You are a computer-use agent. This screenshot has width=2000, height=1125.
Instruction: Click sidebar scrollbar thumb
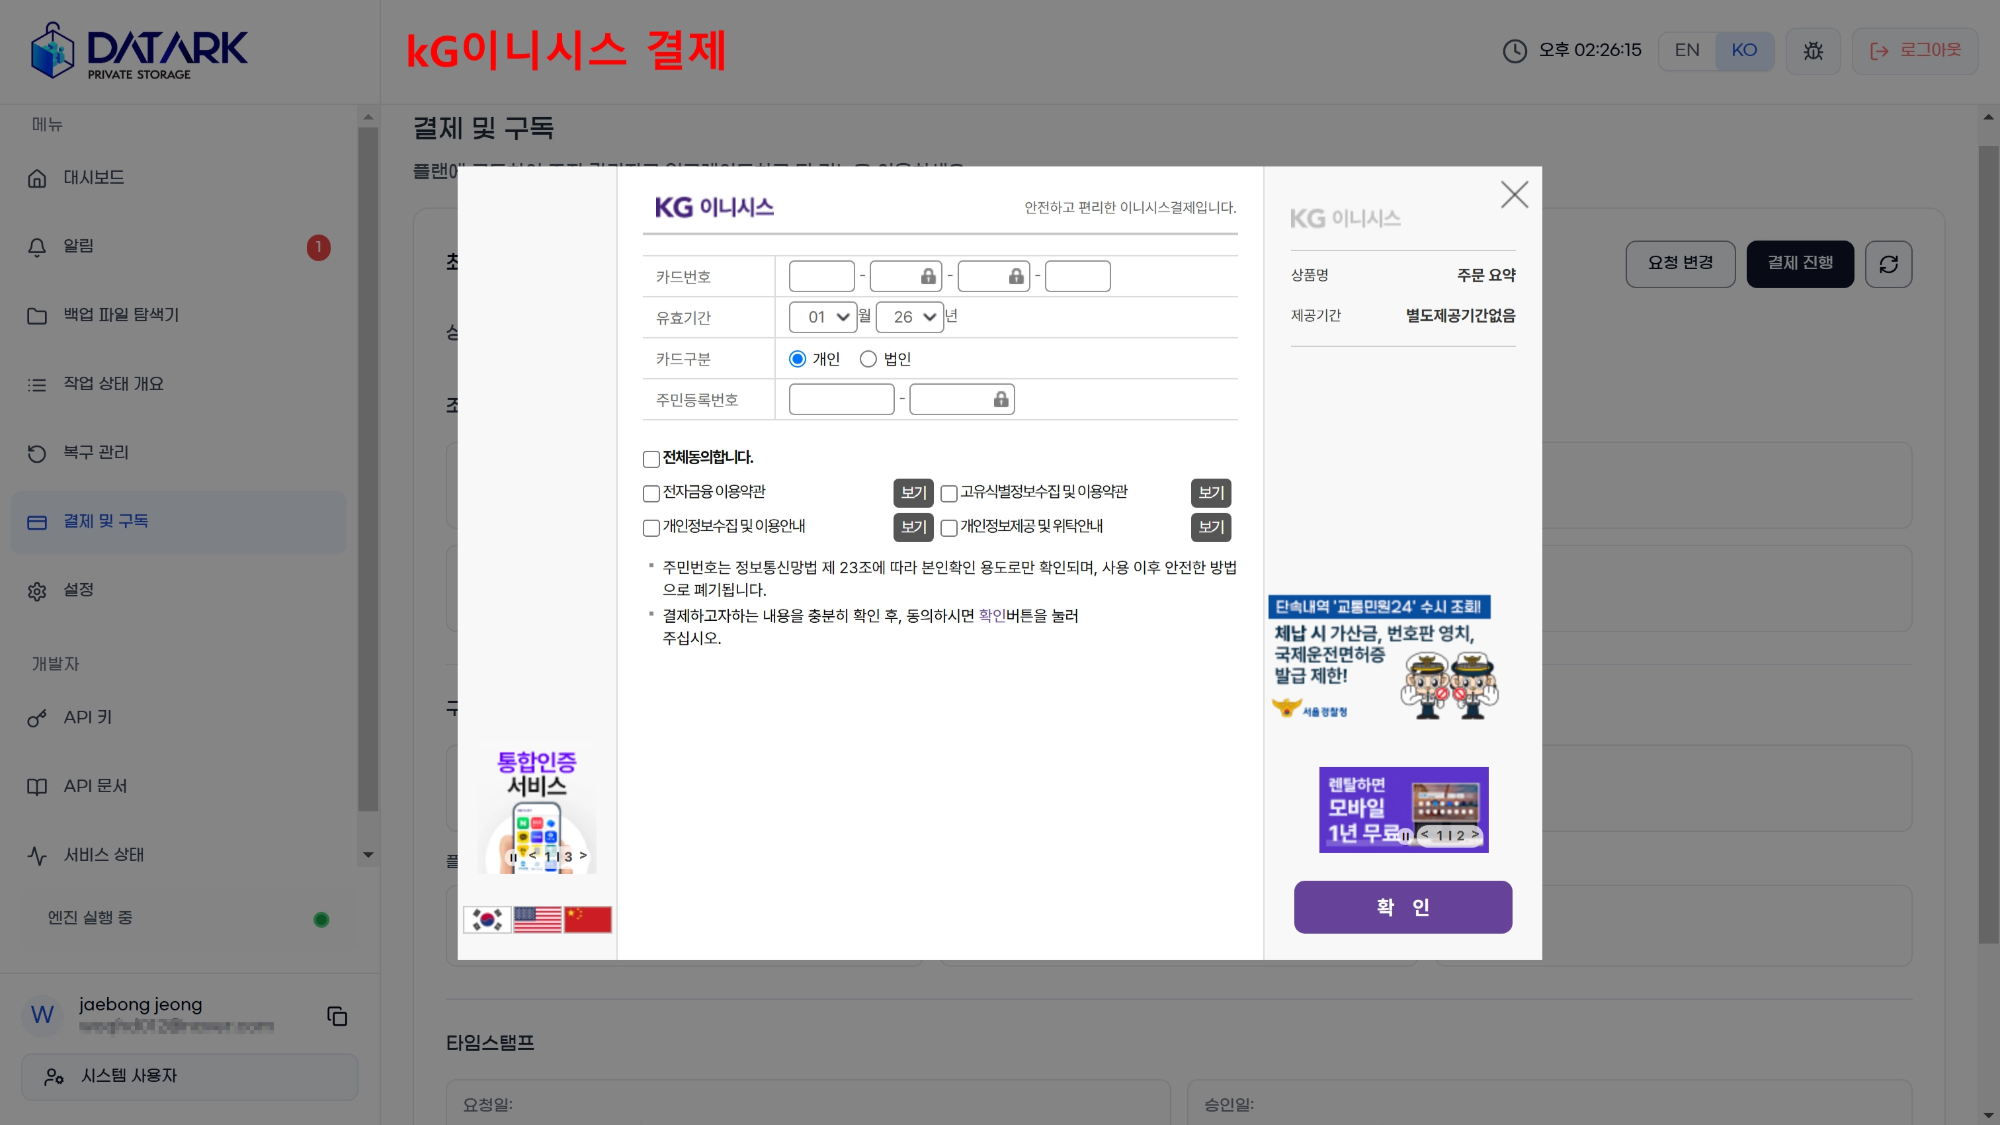368,470
